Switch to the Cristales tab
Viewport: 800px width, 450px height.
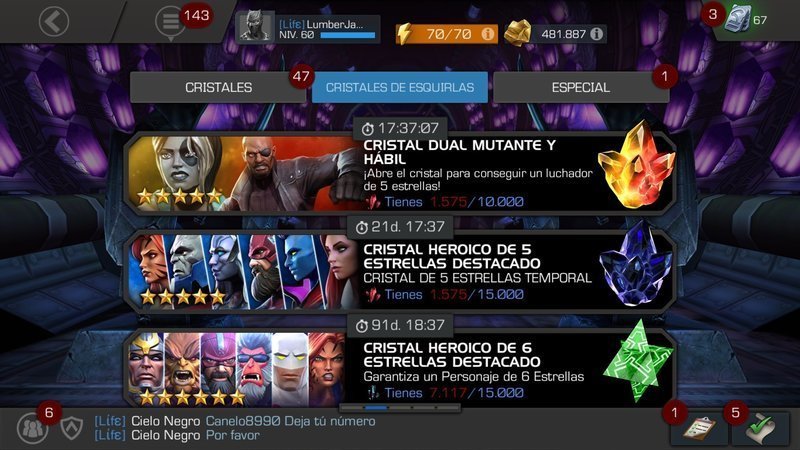[218, 87]
